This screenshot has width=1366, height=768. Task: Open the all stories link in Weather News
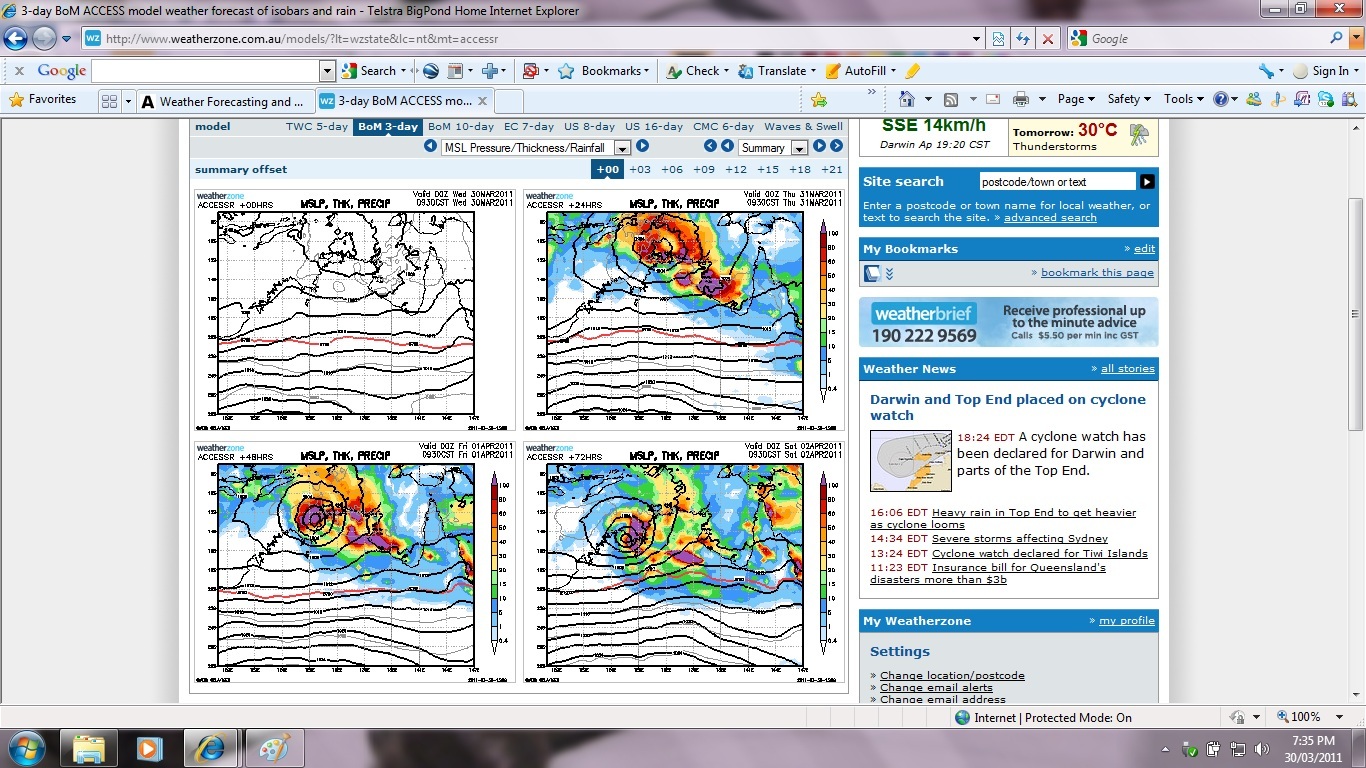pyautogui.click(x=1127, y=369)
